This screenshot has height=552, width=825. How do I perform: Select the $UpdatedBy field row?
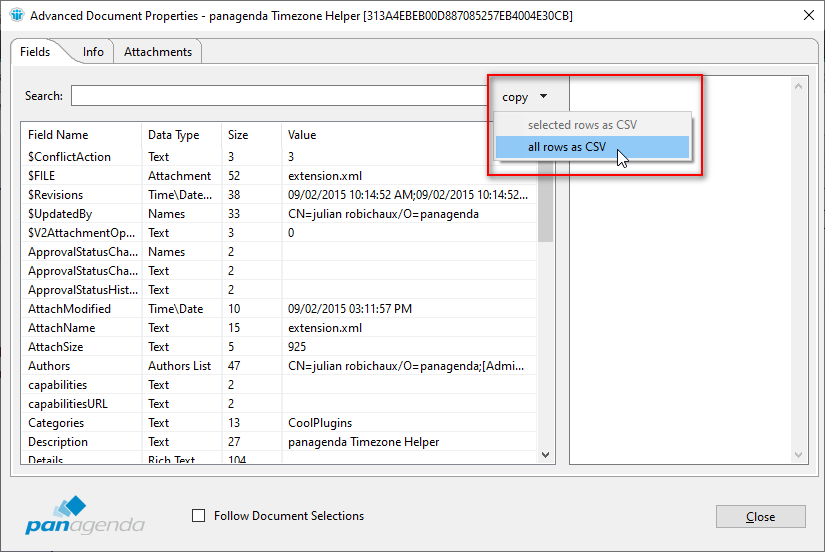click(279, 214)
